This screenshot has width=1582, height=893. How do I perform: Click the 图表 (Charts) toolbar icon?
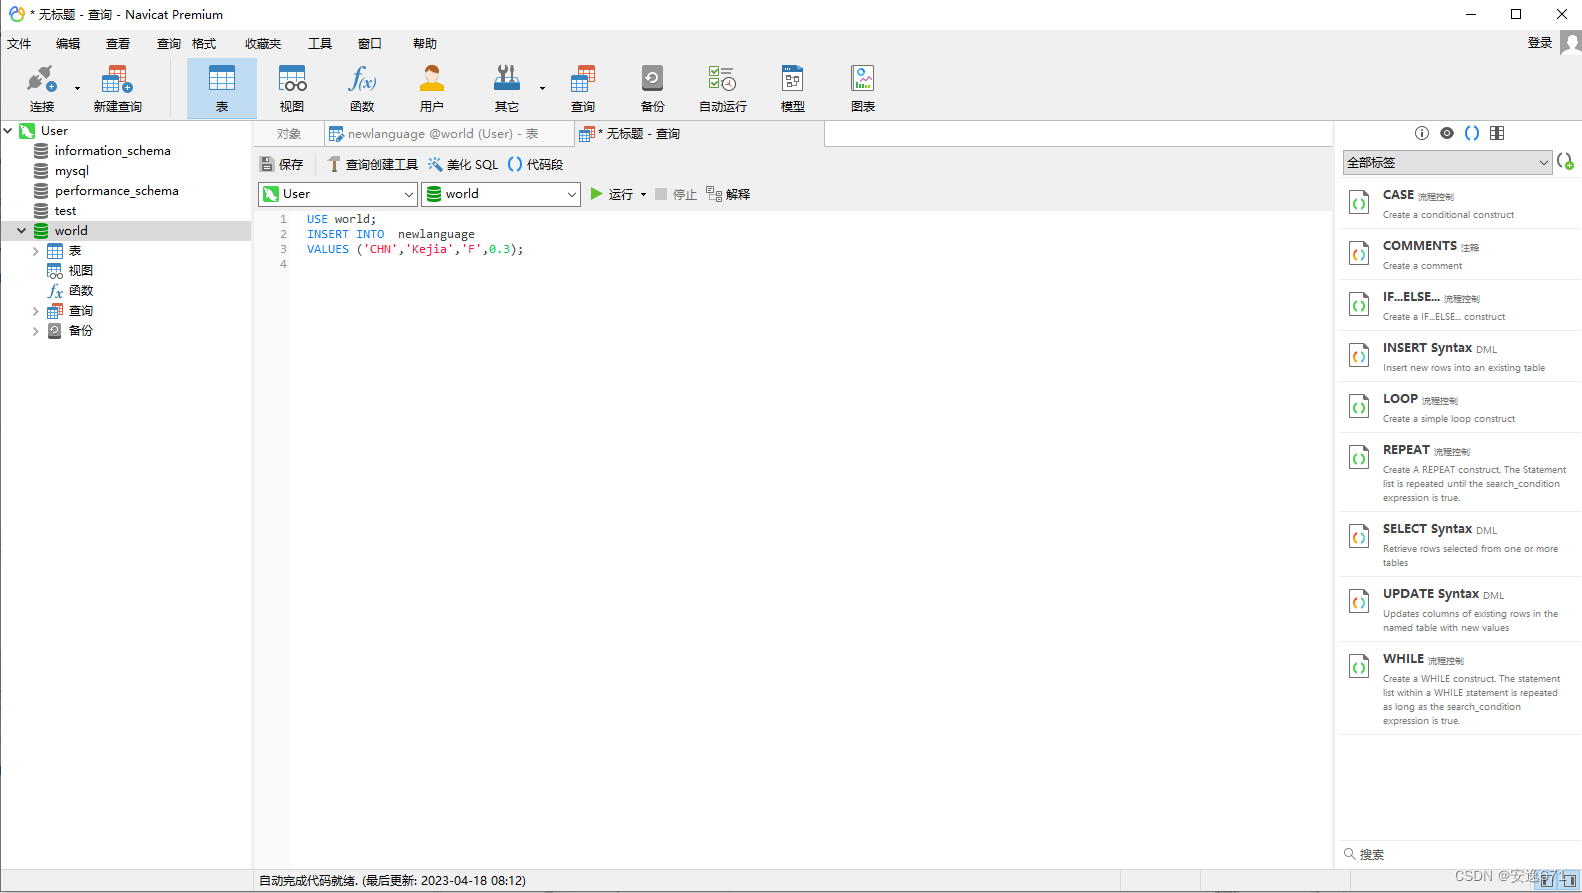862,88
